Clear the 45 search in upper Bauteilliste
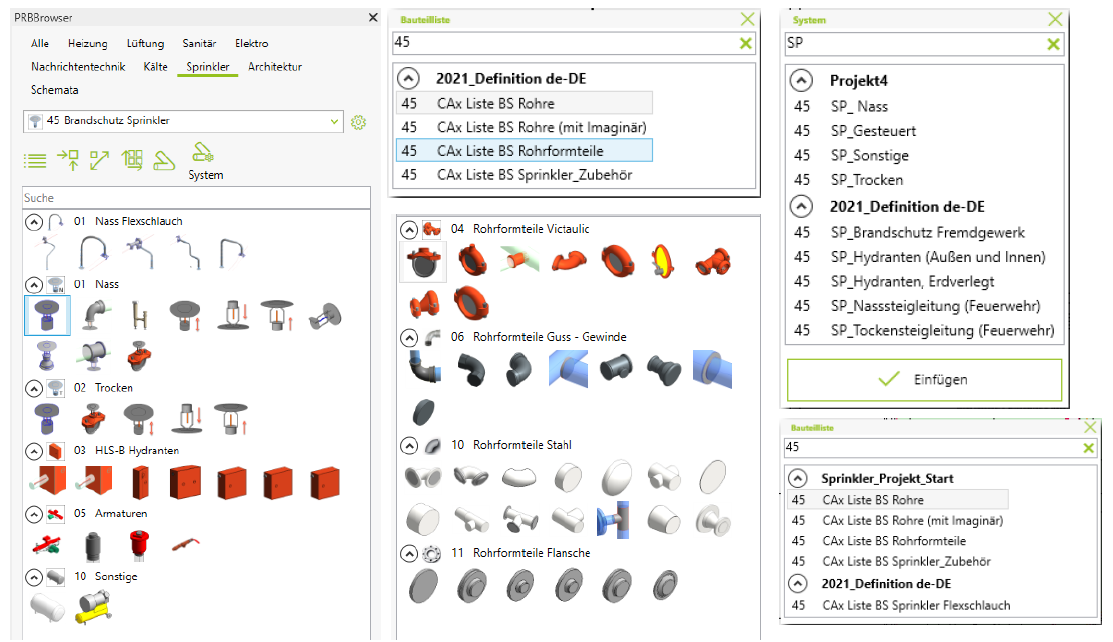 745,43
